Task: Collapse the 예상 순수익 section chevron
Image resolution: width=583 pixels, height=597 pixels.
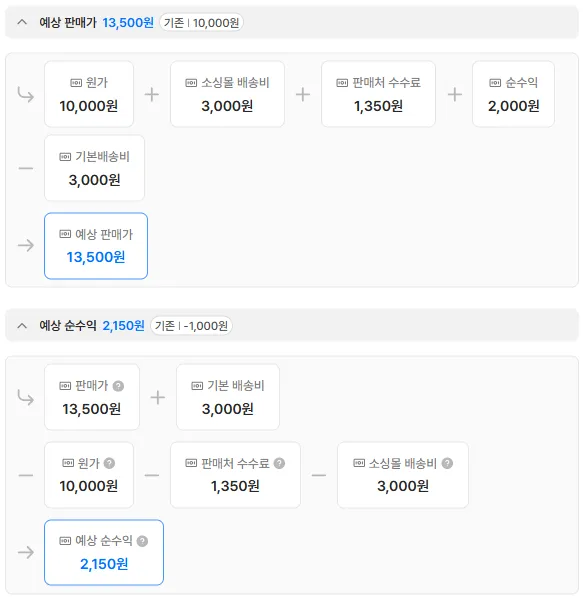Action: (22, 326)
